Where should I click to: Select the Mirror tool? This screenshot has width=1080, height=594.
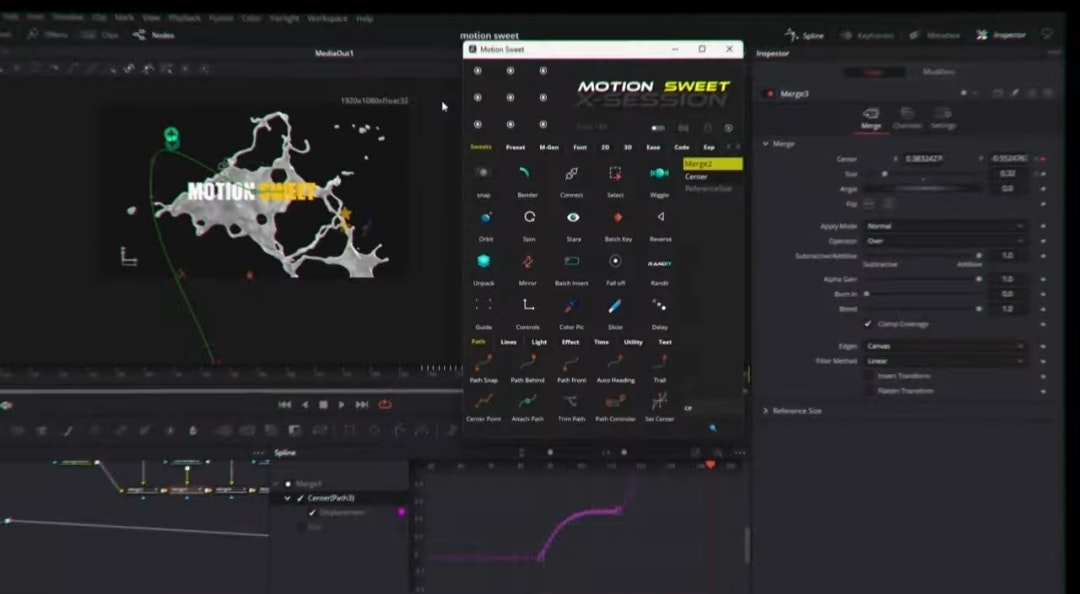coord(528,261)
